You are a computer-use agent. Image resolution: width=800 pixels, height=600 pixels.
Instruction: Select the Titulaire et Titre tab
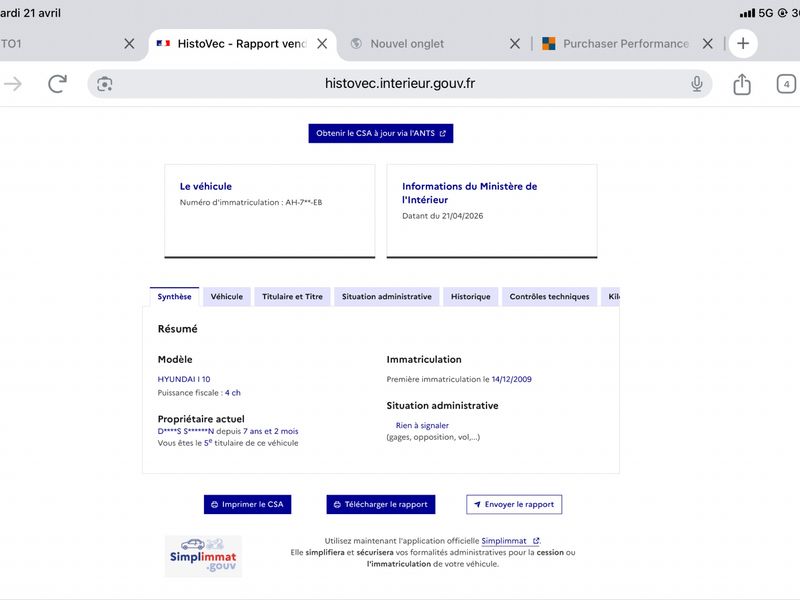point(292,296)
